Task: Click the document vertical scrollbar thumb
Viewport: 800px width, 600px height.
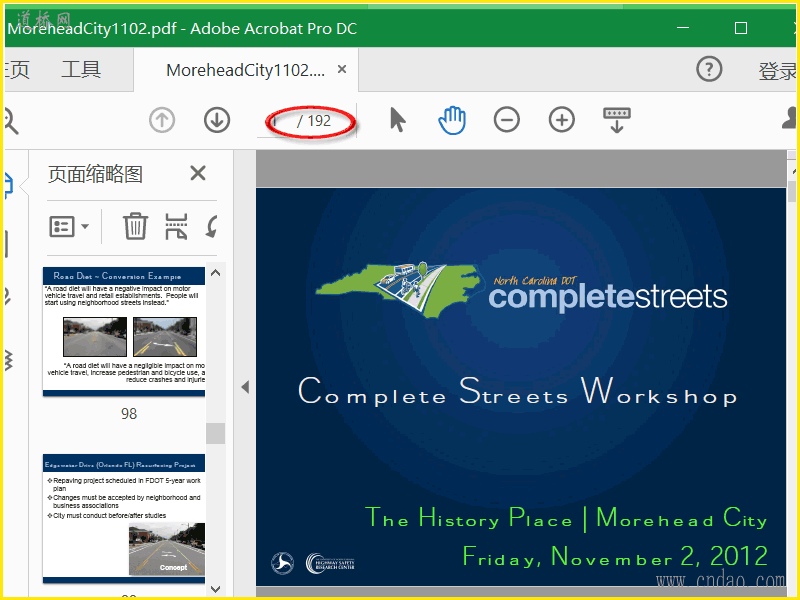Action: (x=791, y=191)
